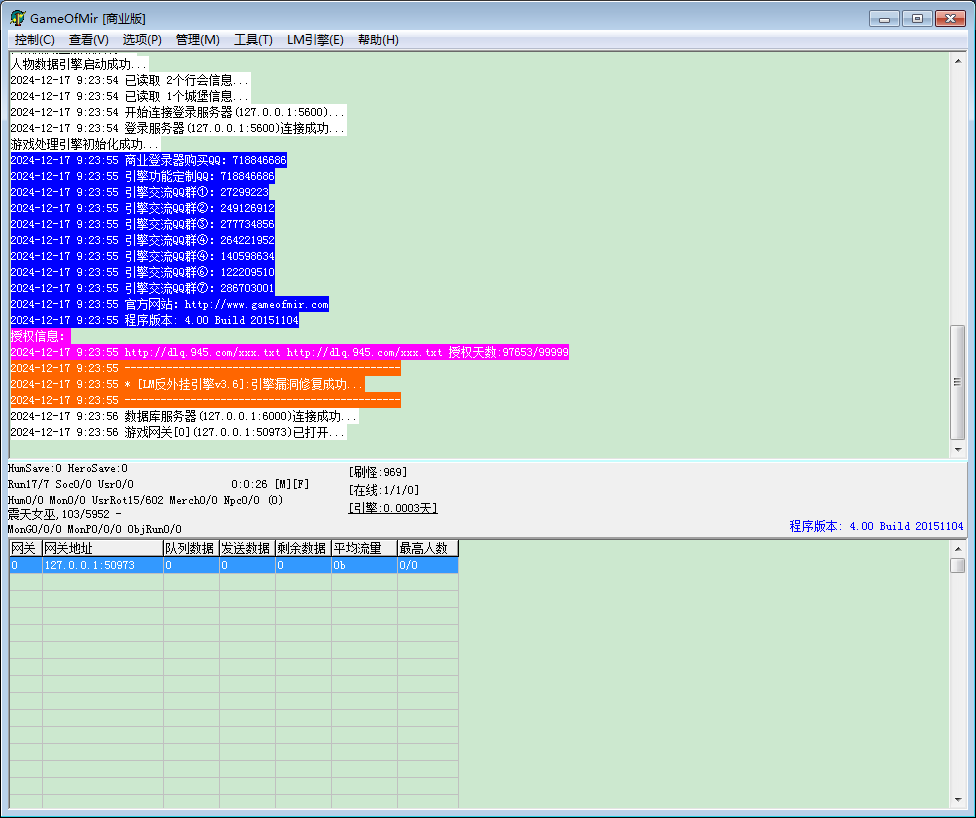Open the 工具(T) menu

pos(253,40)
